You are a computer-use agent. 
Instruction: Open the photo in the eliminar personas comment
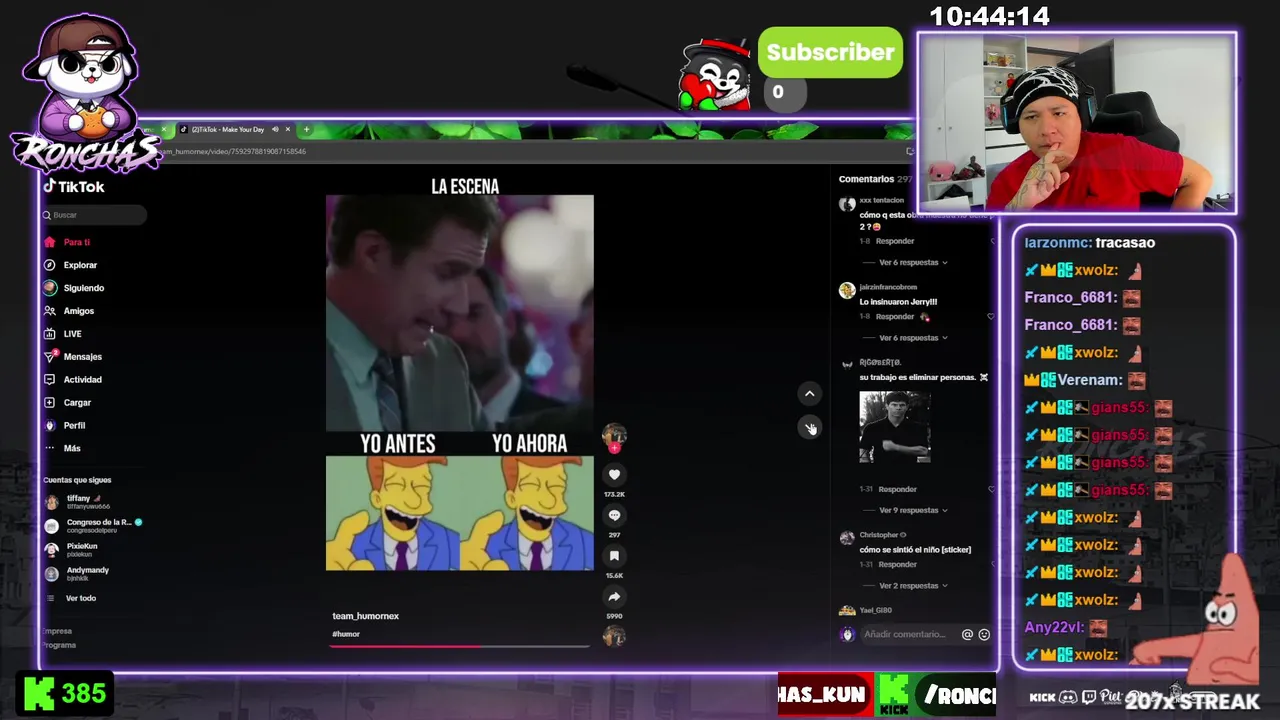pos(894,427)
